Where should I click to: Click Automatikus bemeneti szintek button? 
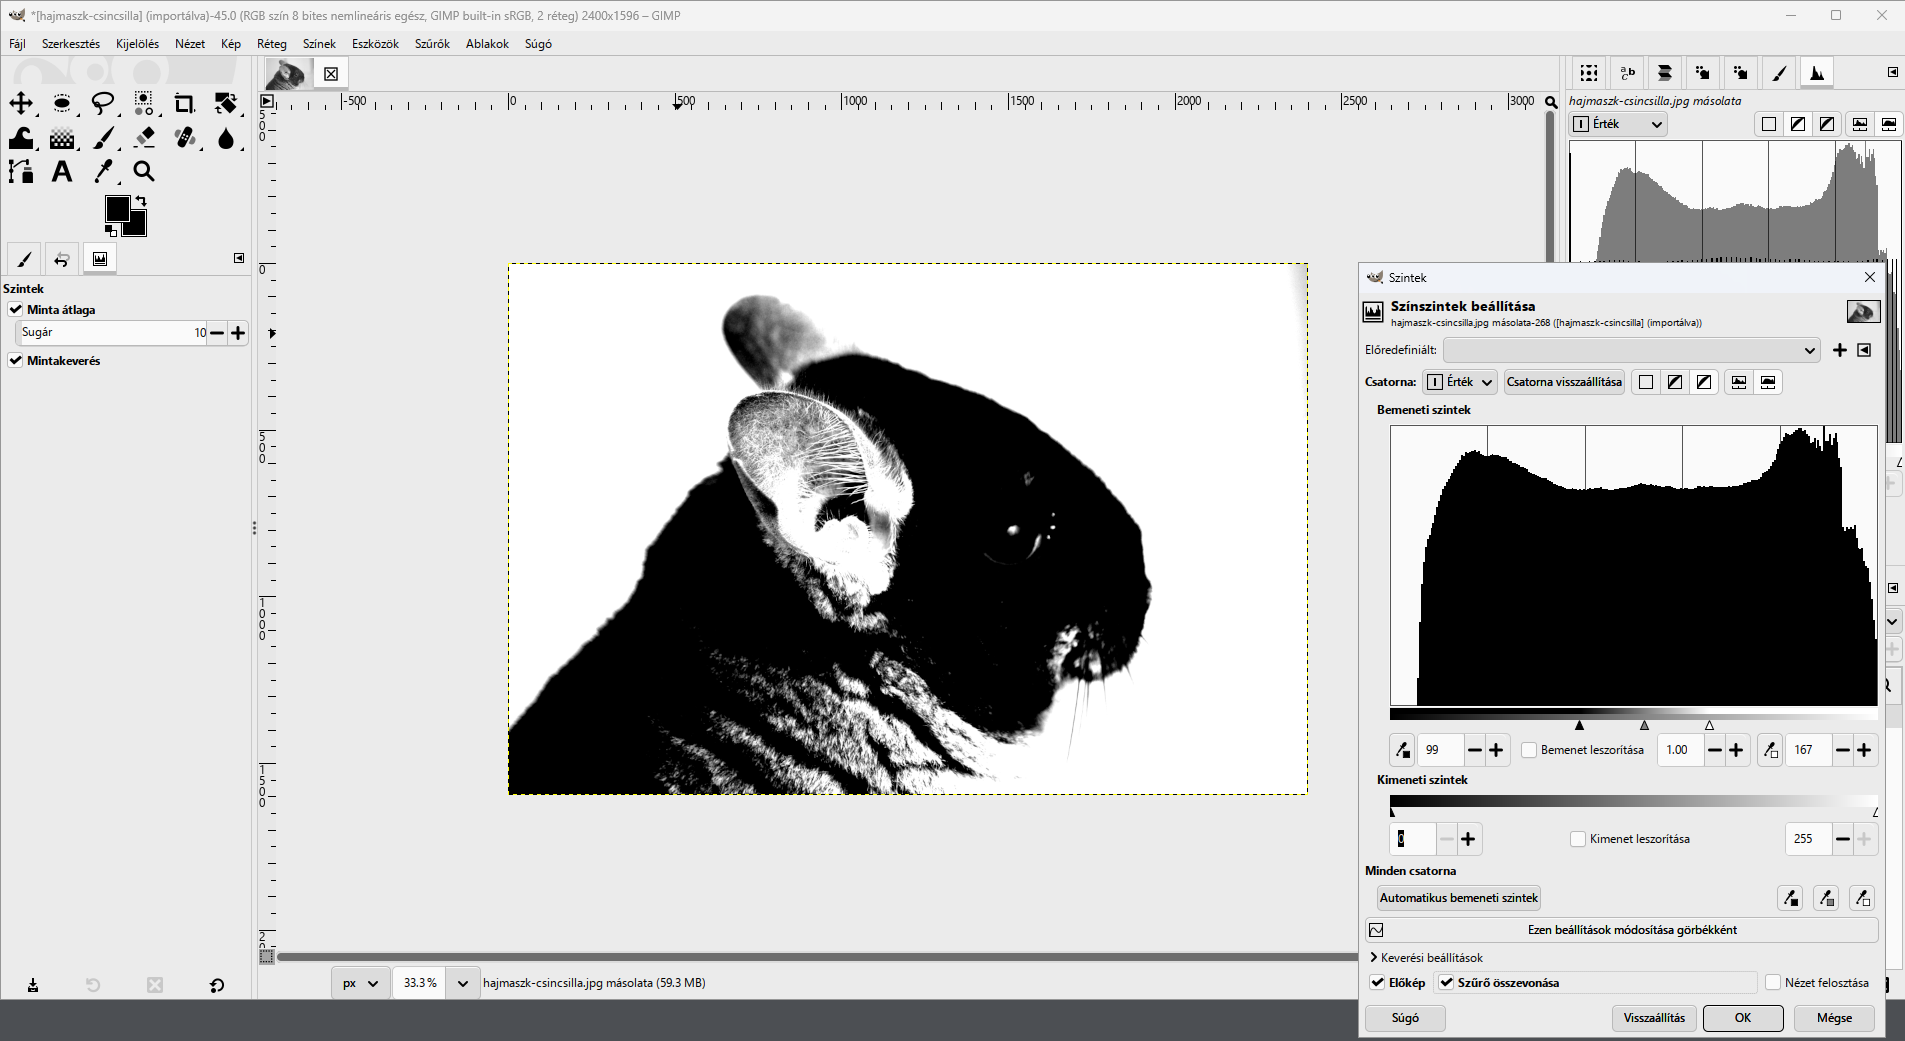coord(1458,898)
